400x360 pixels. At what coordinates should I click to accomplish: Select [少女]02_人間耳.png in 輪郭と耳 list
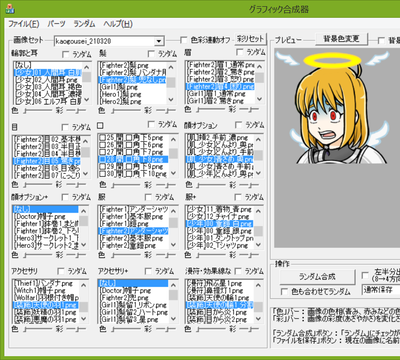[x=47, y=80]
